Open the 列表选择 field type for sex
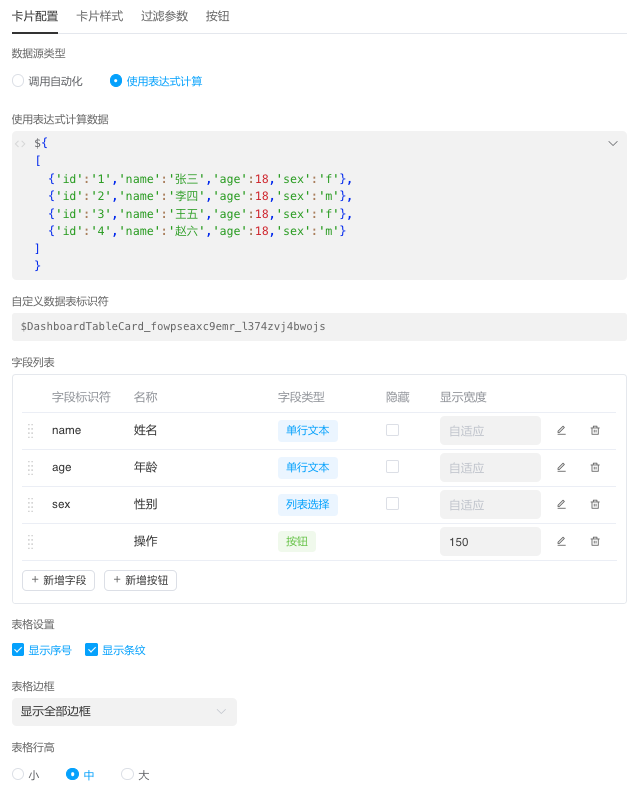This screenshot has width=638, height=791. coord(307,504)
